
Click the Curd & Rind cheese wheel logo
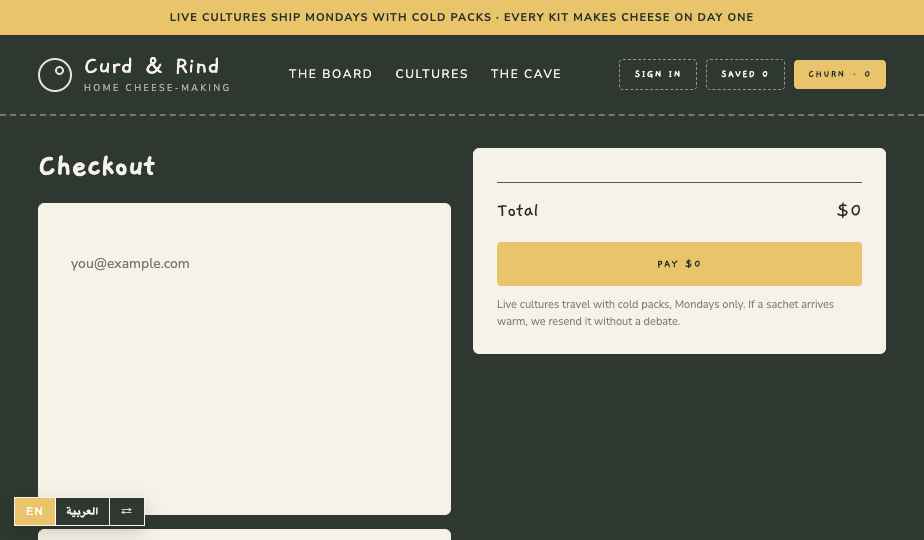[x=55, y=75]
